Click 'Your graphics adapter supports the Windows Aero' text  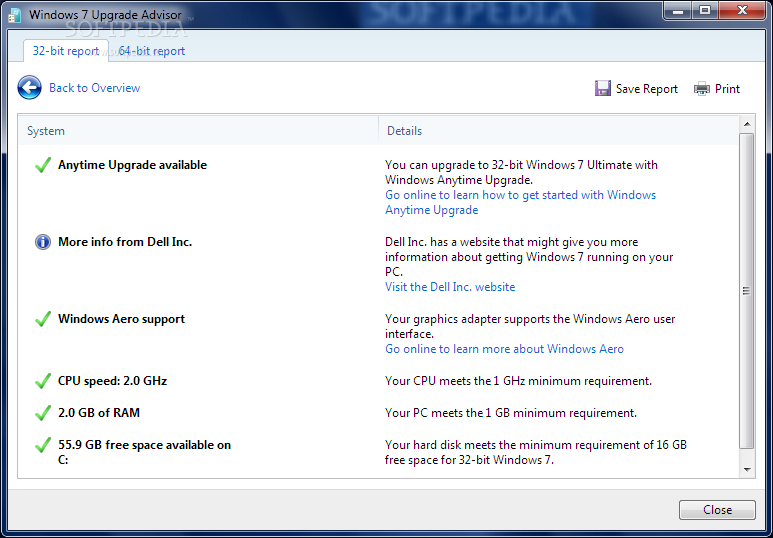[530, 326]
